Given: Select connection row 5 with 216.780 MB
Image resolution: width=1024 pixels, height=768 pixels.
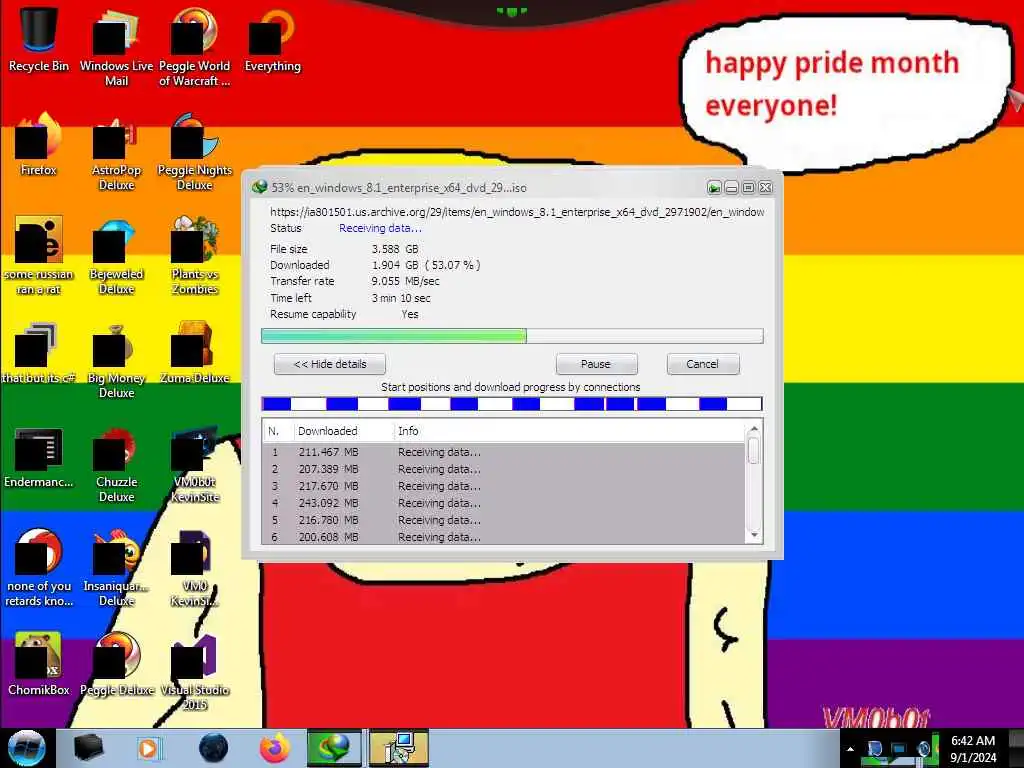Looking at the screenshot, I should (504, 520).
